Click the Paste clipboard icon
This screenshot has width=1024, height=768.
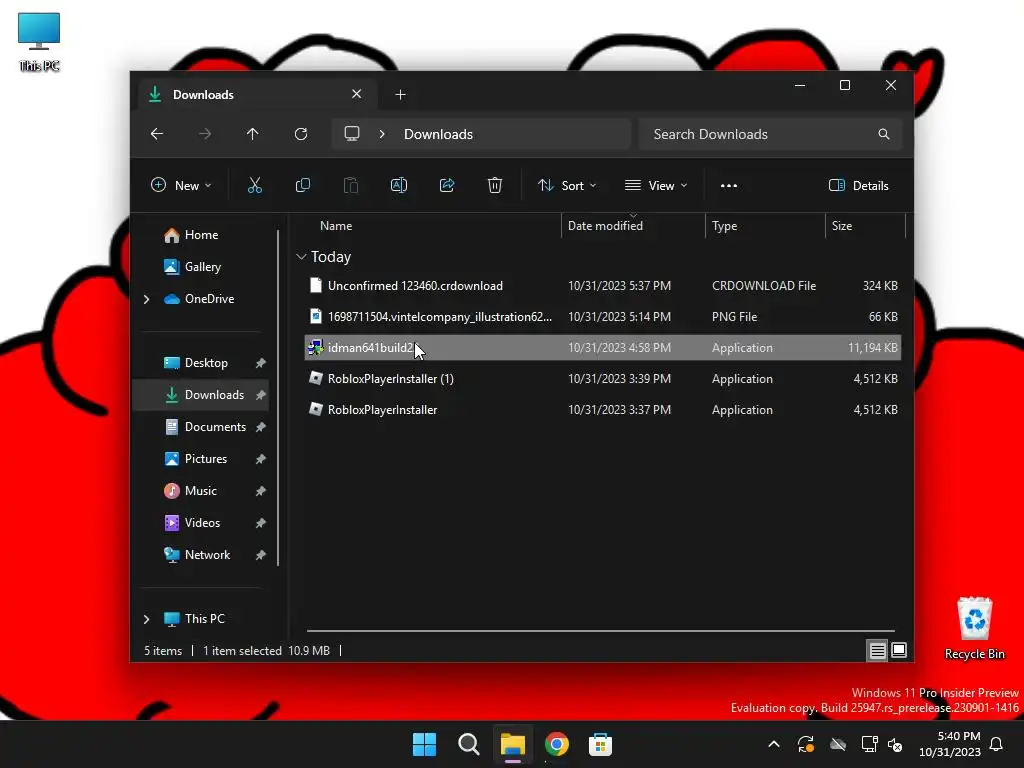[351, 185]
